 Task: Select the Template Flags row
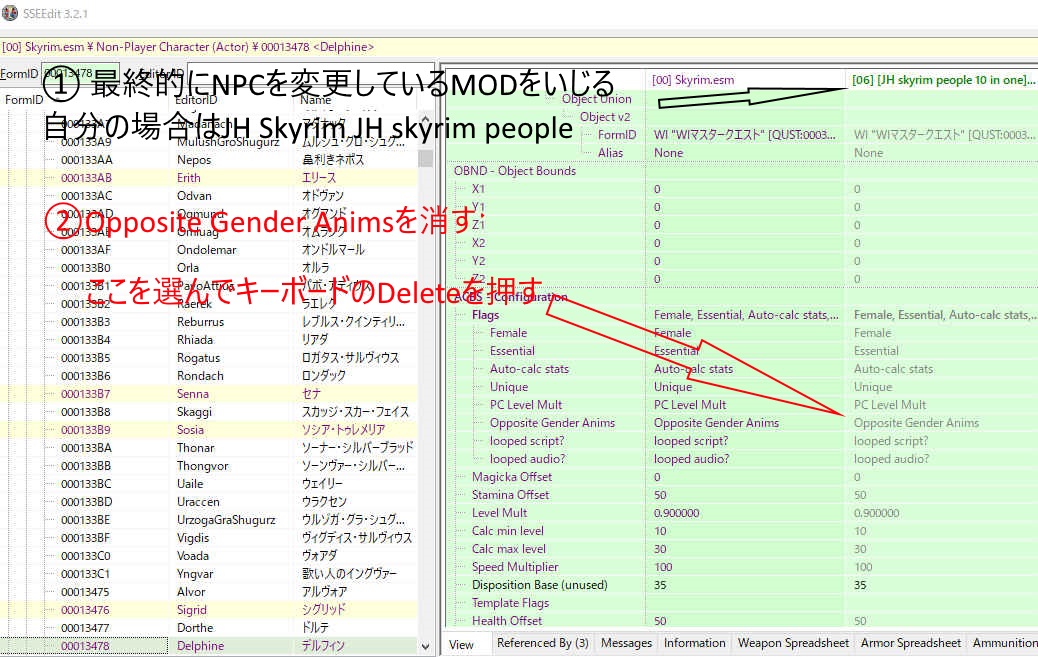tap(510, 603)
